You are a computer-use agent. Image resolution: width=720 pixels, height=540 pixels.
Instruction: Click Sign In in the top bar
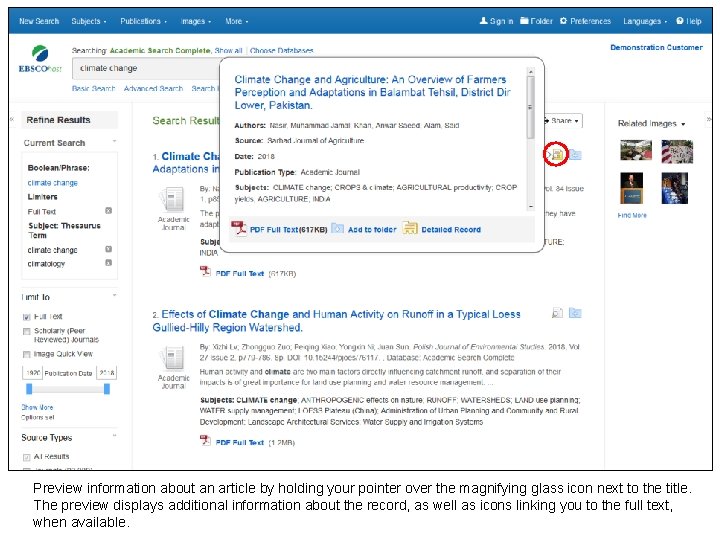496,21
